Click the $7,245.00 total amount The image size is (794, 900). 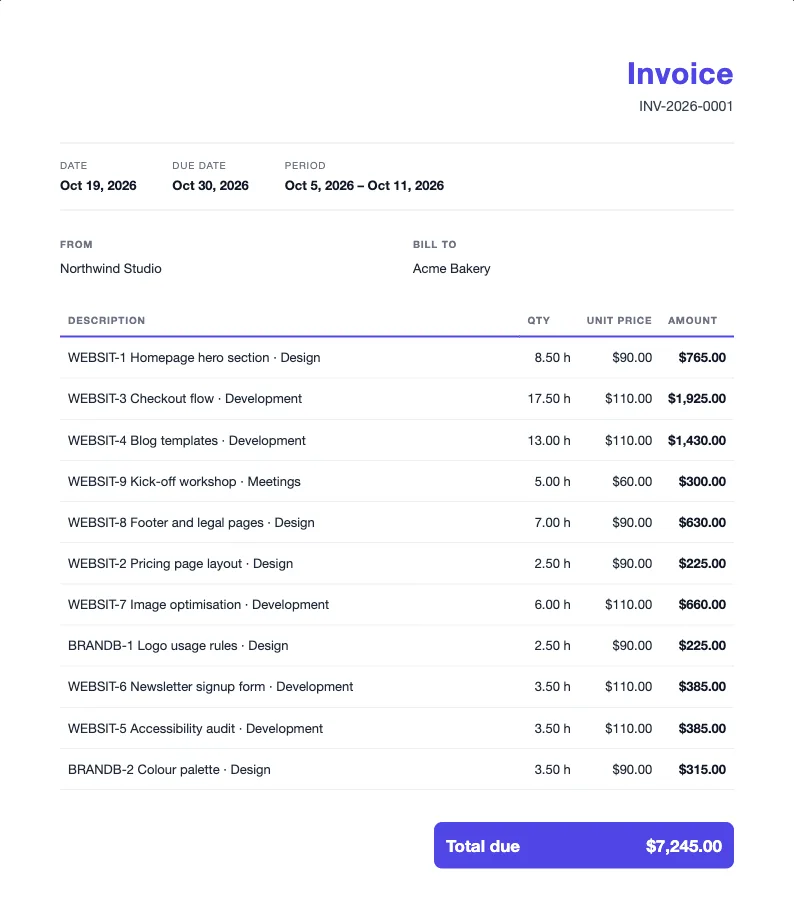pos(684,847)
